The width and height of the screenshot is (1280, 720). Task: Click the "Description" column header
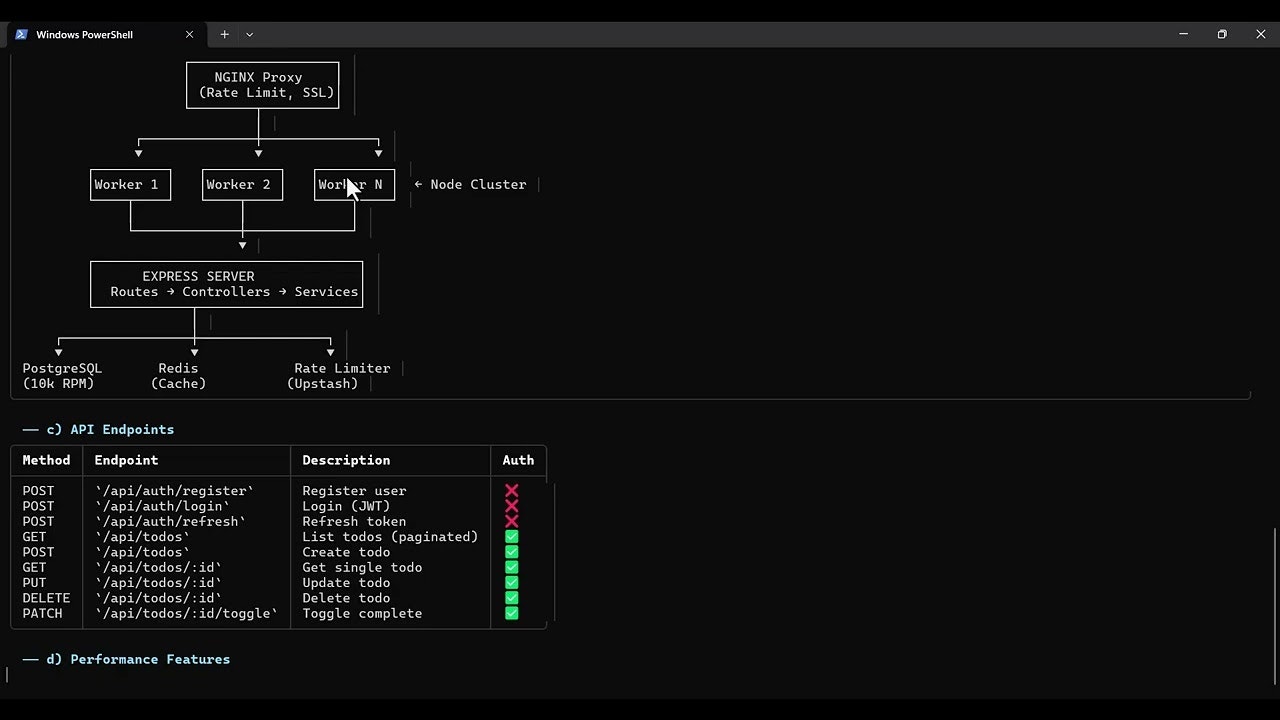tap(346, 460)
